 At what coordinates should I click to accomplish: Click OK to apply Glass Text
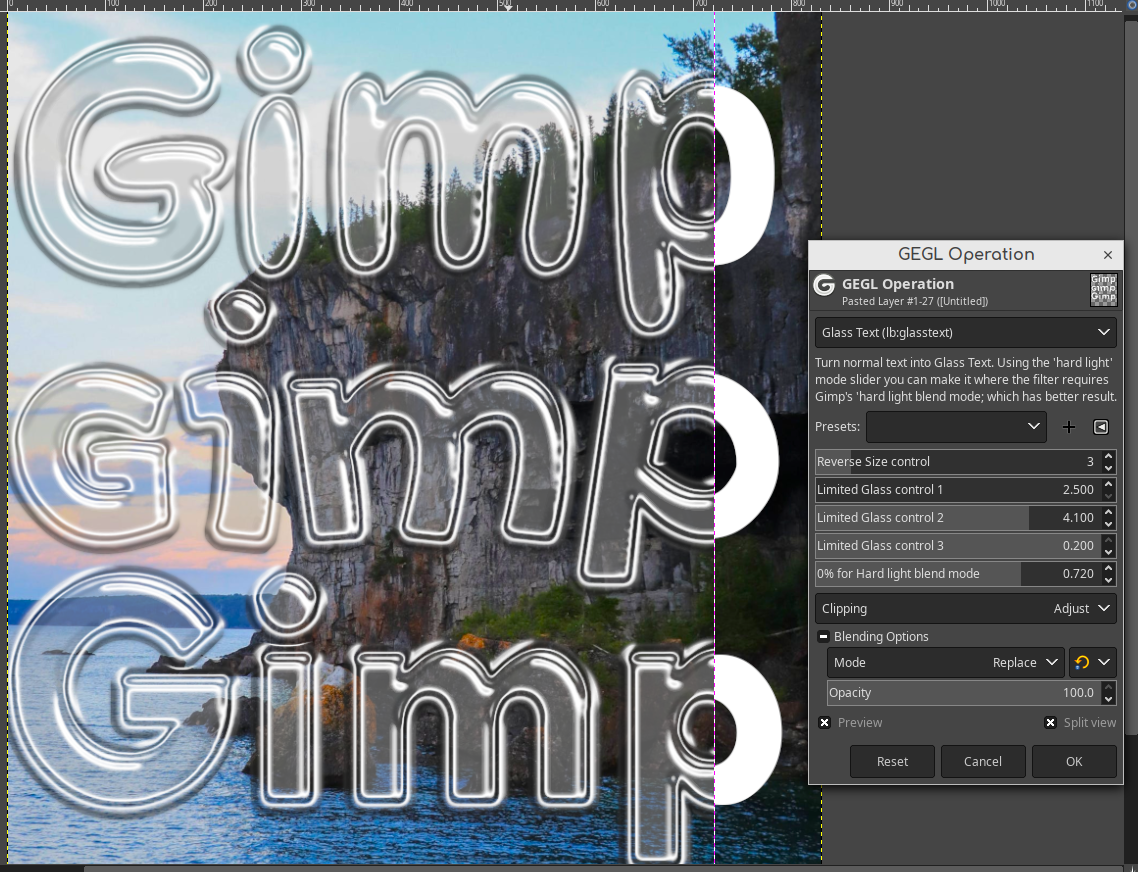click(x=1074, y=762)
